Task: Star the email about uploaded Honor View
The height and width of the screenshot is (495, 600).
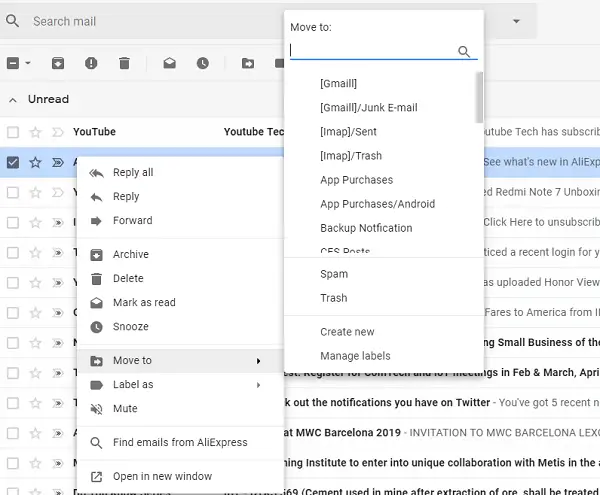Action: pyautogui.click(x=36, y=283)
